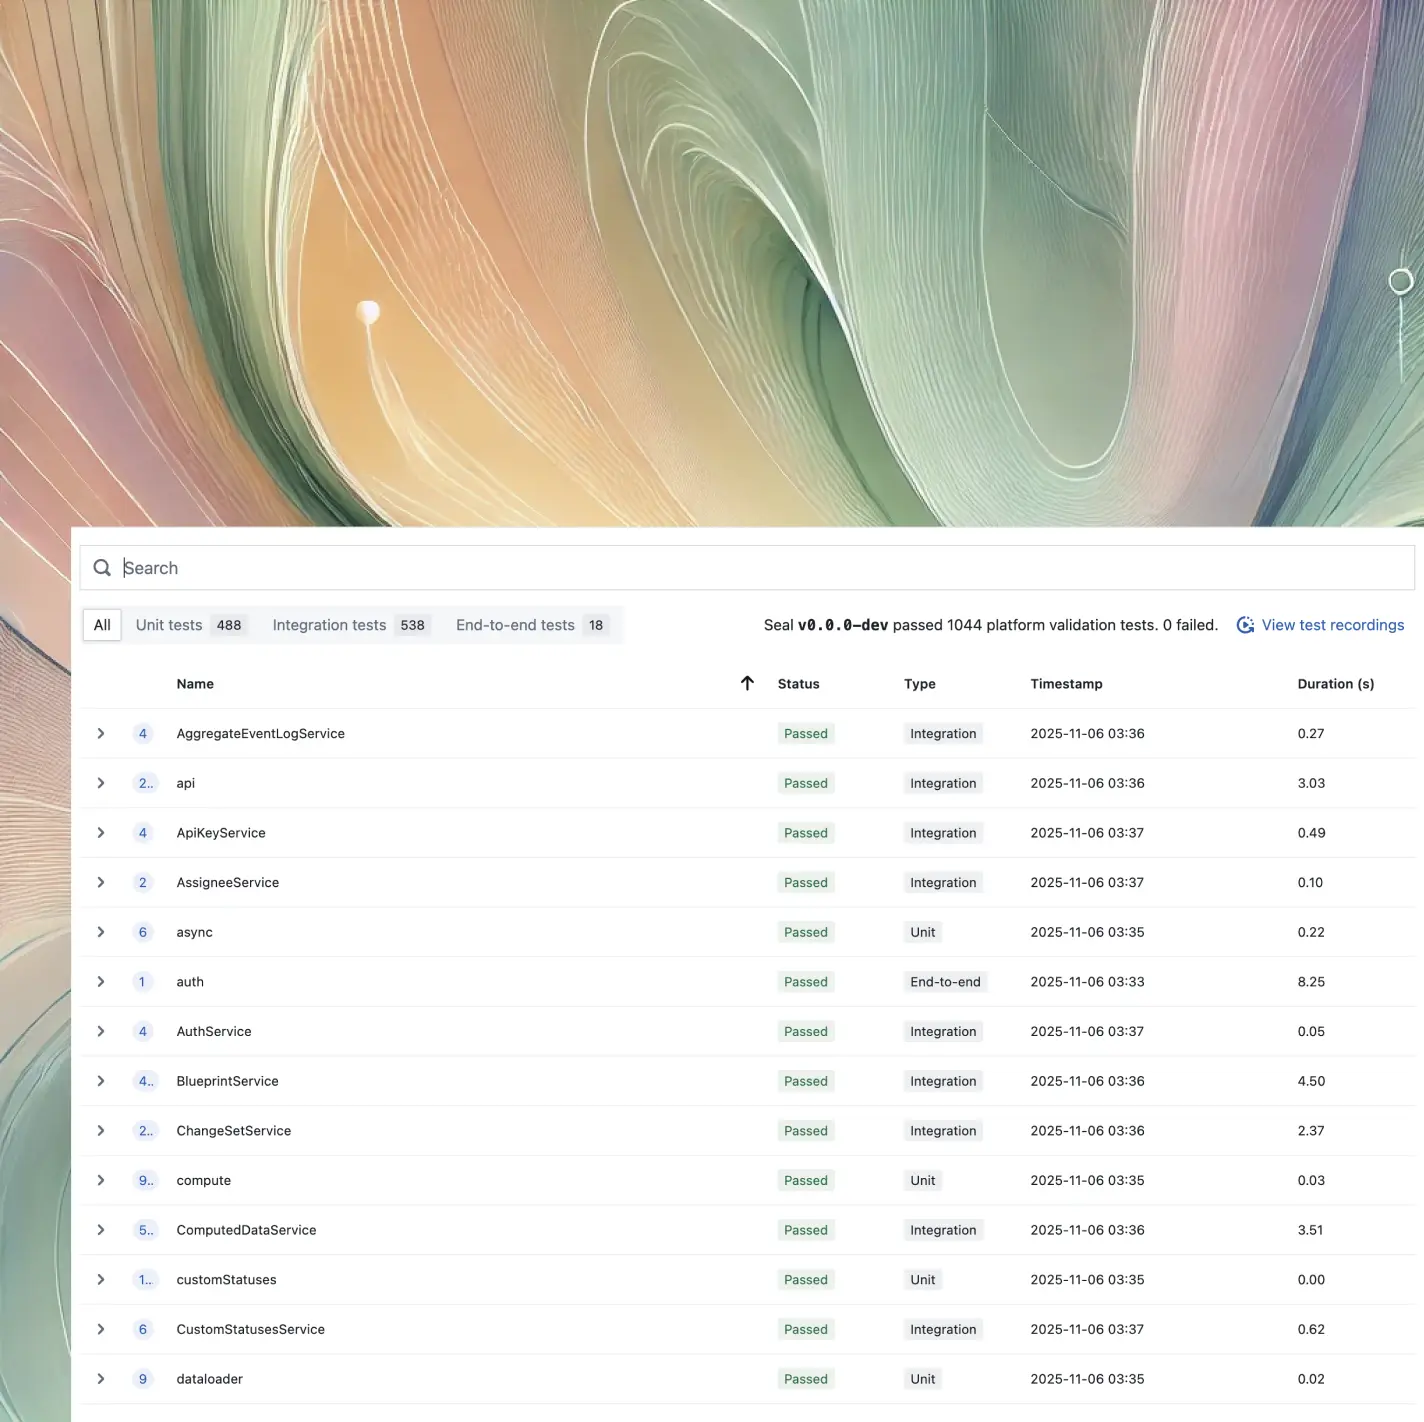Image resolution: width=1424 pixels, height=1422 pixels.
Task: Expand the ComputedDataService row
Action: point(101,1230)
